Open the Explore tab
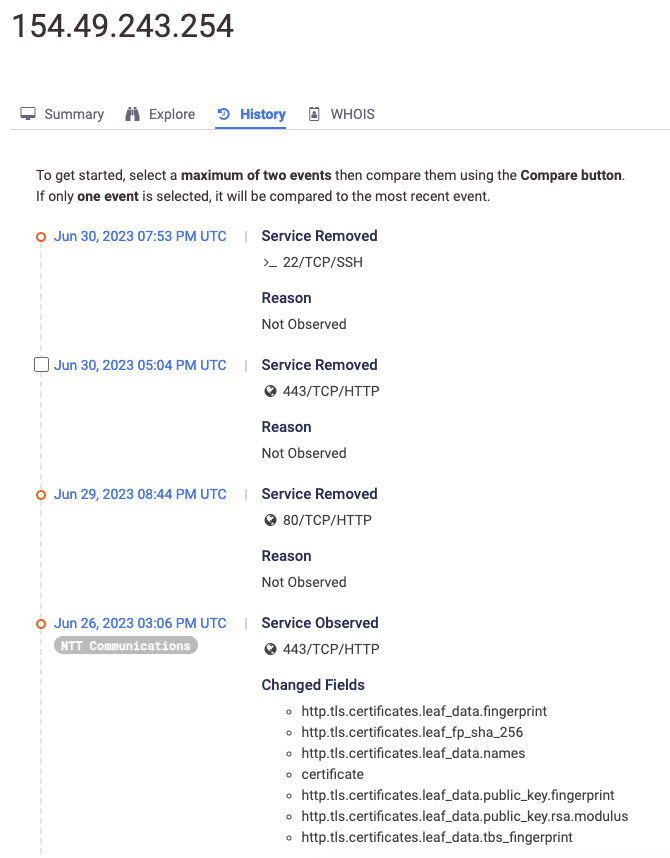This screenshot has height=858, width=670. coord(171,114)
